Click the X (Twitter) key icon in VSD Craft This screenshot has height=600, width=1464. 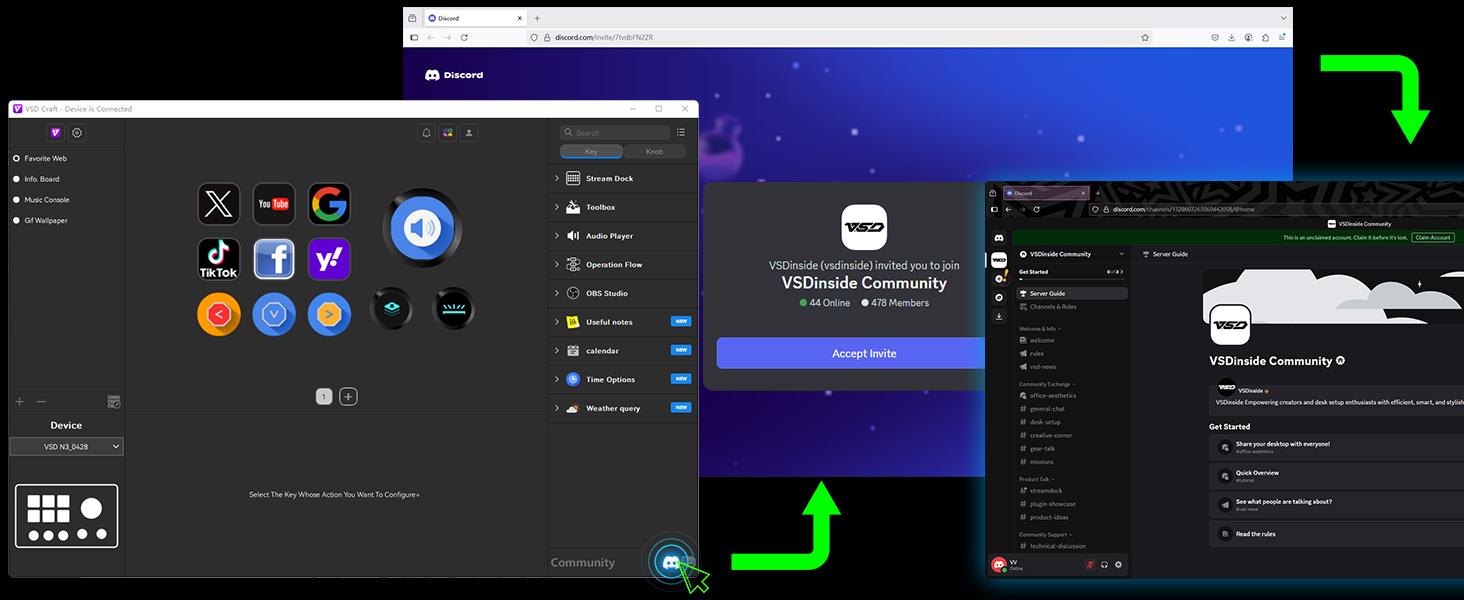pyautogui.click(x=218, y=204)
